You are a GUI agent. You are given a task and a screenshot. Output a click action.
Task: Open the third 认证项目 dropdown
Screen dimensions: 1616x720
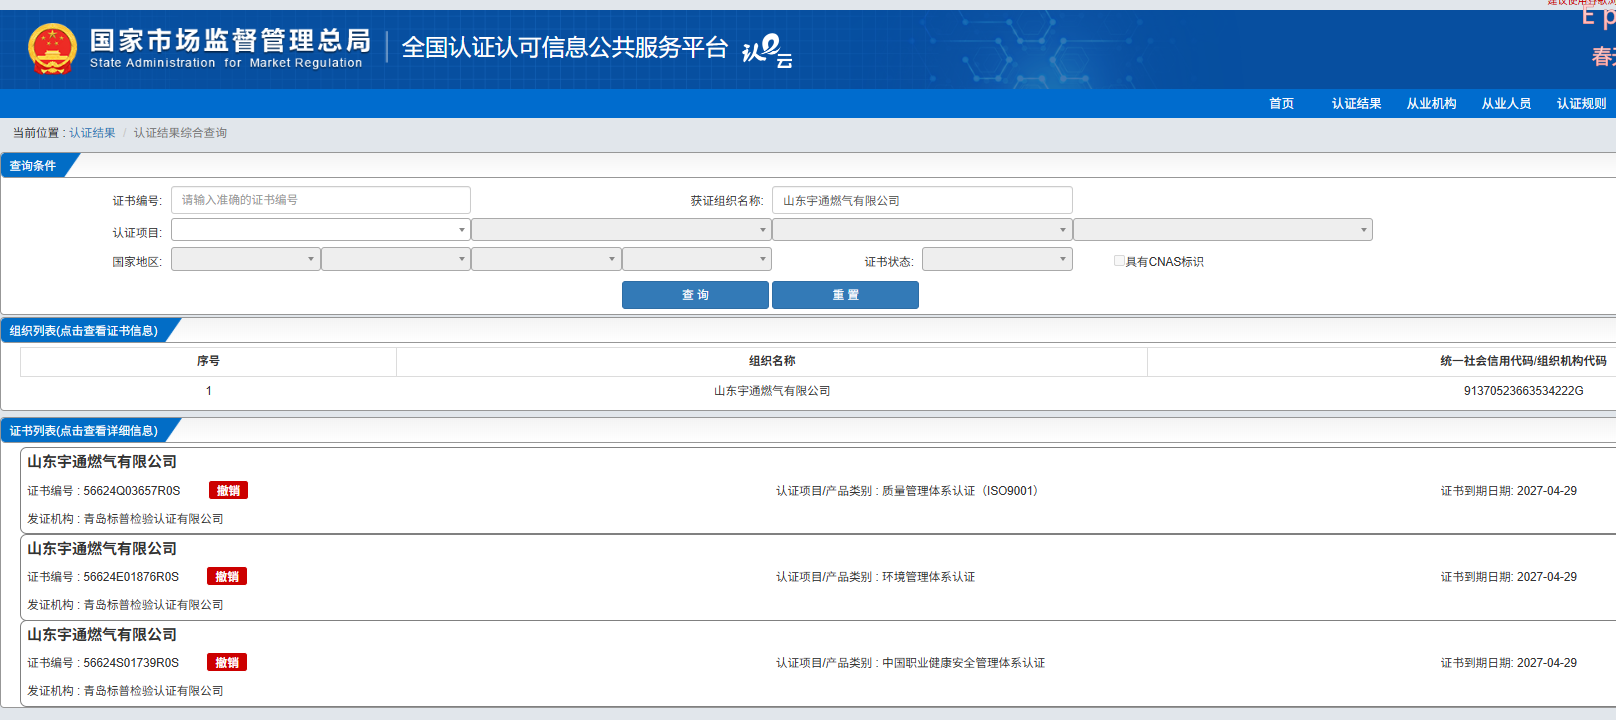coord(922,230)
